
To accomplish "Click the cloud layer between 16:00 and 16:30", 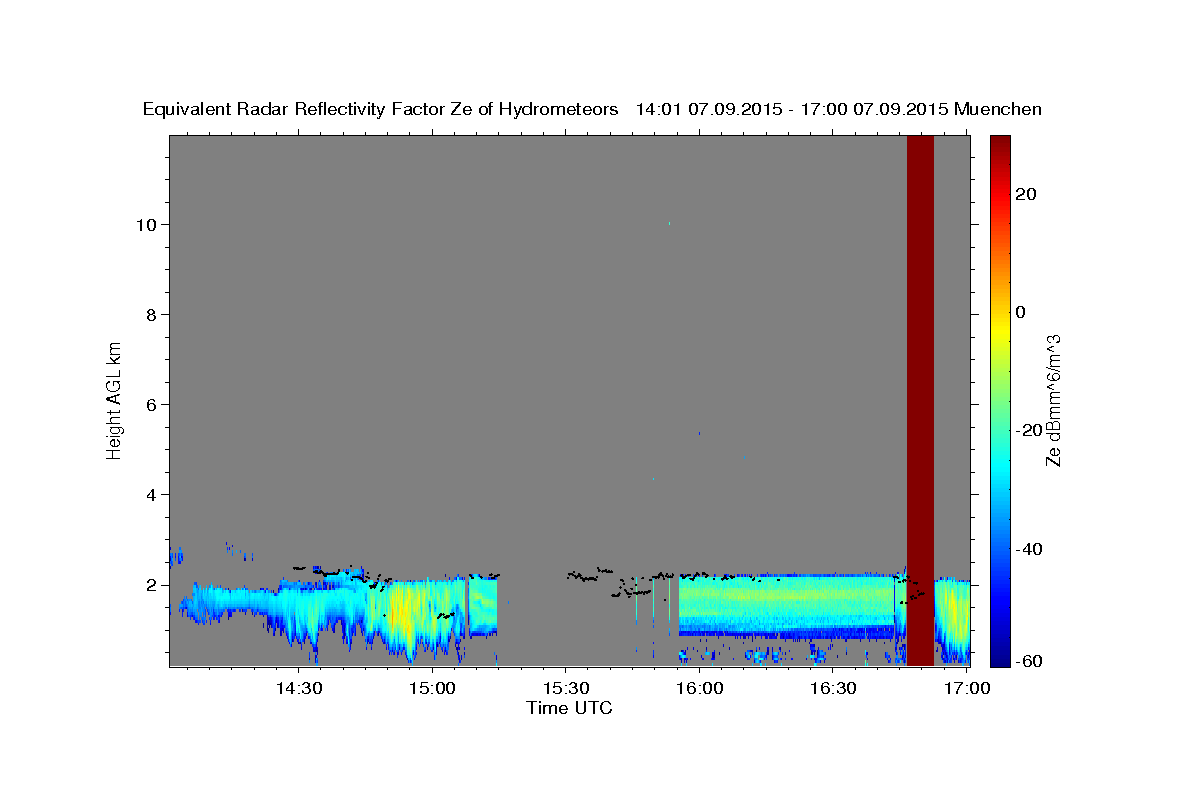I will click(787, 605).
